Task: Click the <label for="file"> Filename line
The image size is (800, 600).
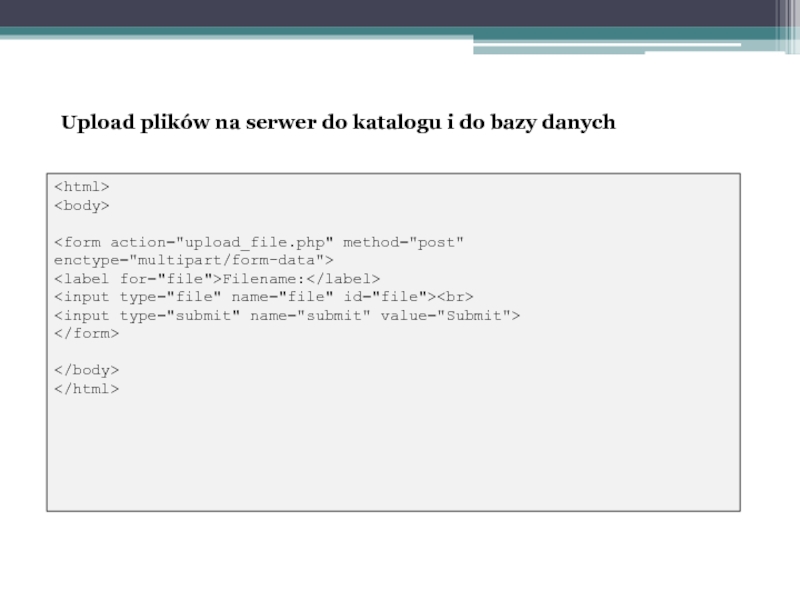Action: tap(217, 279)
